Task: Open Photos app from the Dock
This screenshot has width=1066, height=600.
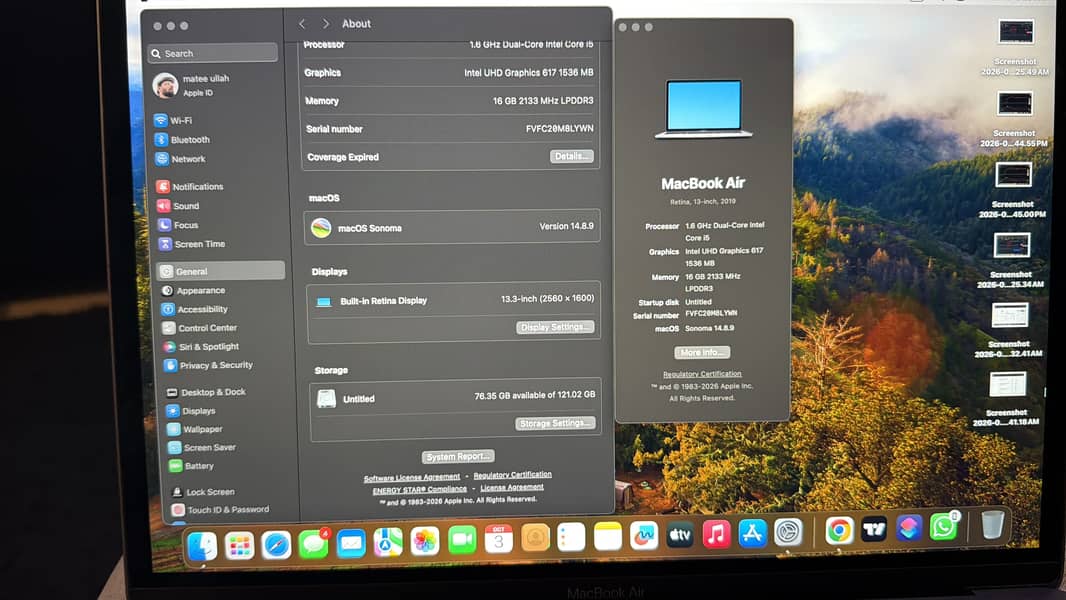Action: (x=425, y=542)
